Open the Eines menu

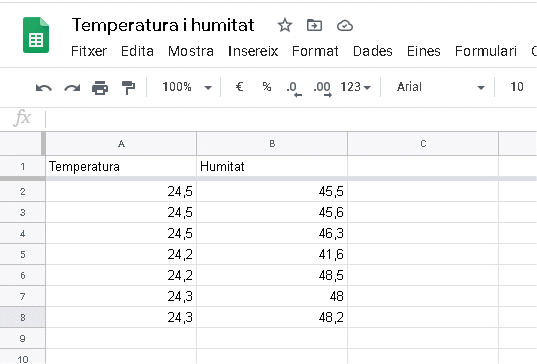424,51
